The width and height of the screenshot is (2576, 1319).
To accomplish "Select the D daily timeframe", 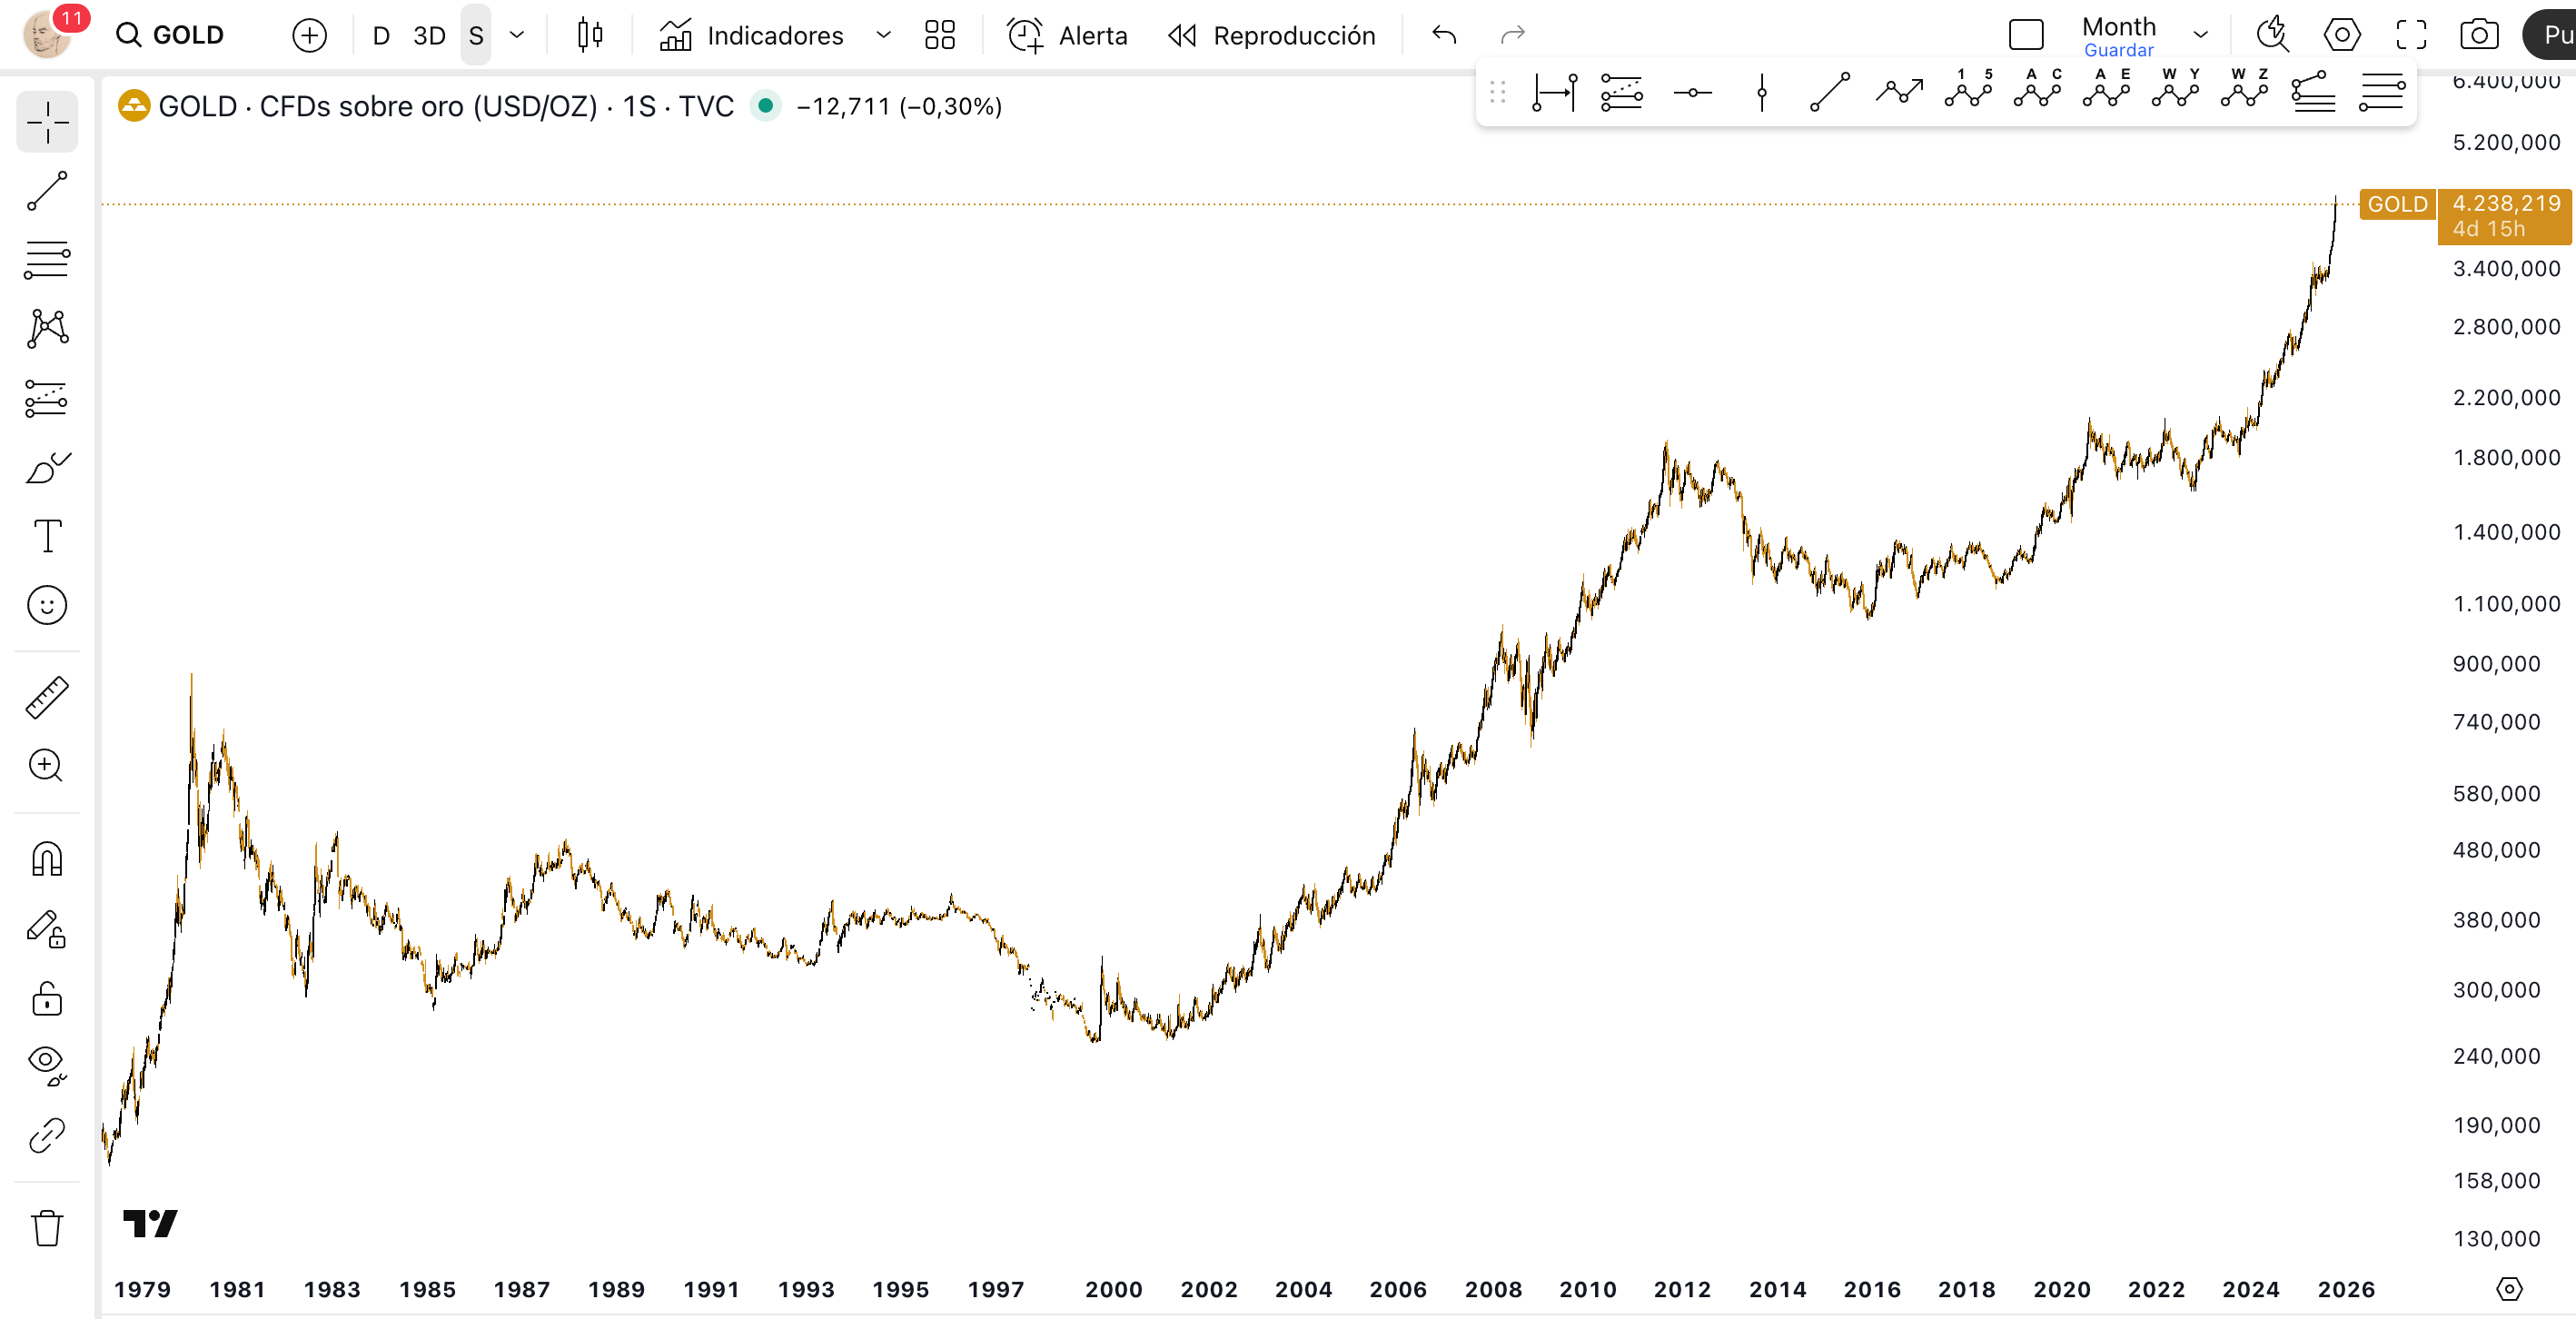I will (381, 35).
